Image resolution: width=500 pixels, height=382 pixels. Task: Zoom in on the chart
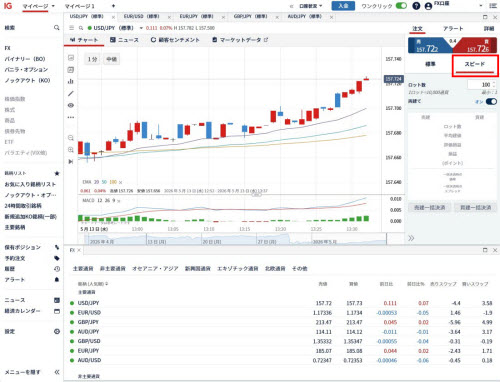pos(71,150)
